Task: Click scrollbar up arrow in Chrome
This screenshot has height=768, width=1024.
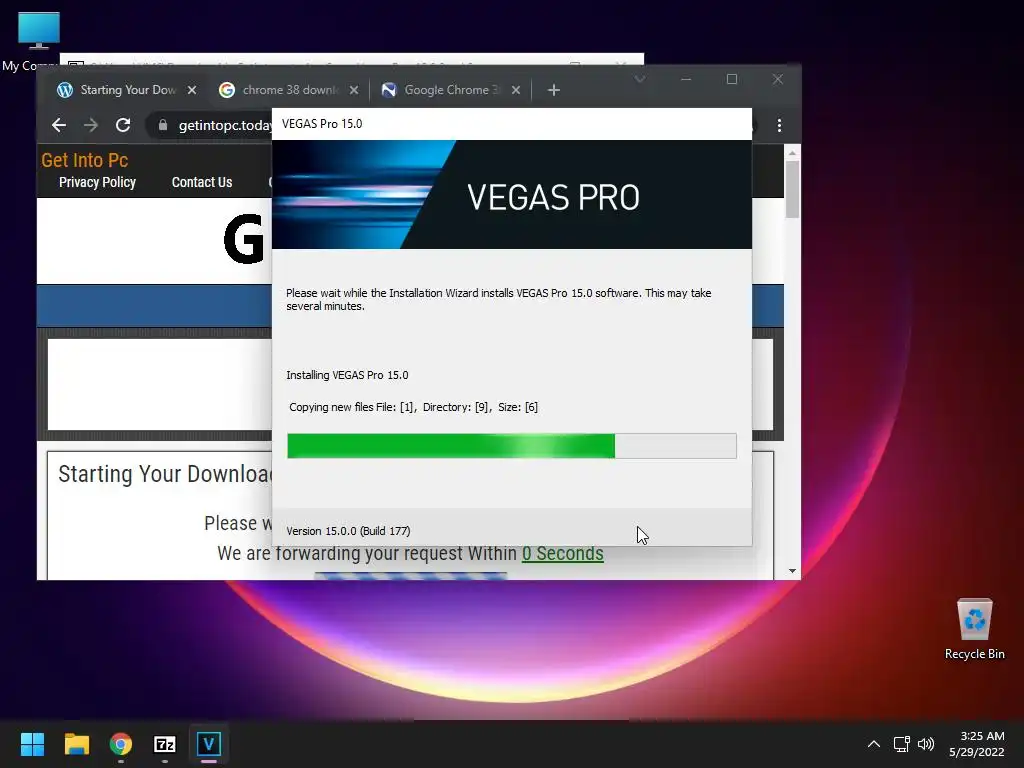Action: point(792,153)
